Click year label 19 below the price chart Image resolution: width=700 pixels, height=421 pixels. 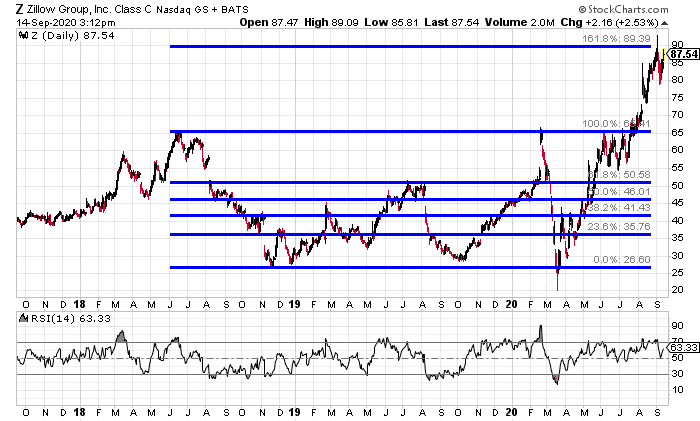pos(294,304)
